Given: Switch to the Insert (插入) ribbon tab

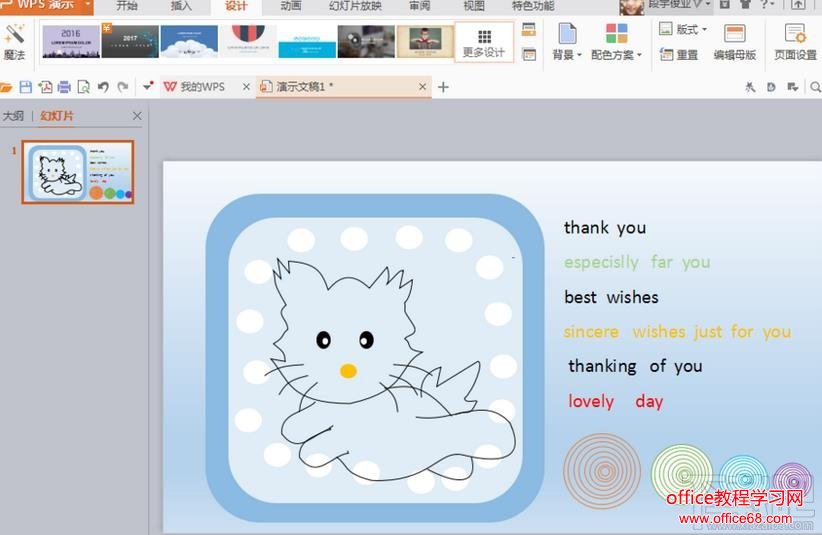Looking at the screenshot, I should [181, 6].
